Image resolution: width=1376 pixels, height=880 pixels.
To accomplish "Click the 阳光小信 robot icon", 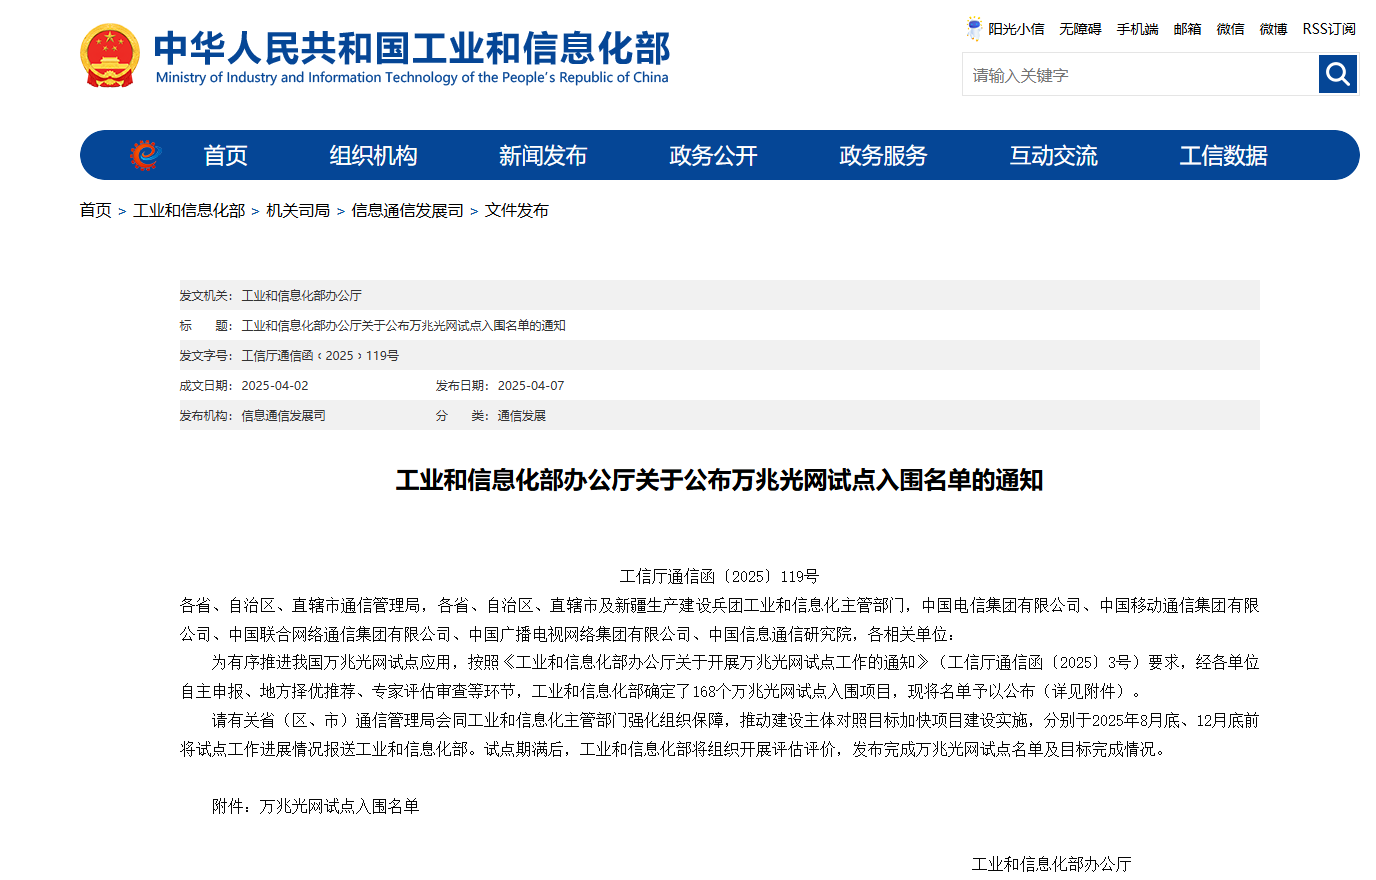I will [x=974, y=29].
